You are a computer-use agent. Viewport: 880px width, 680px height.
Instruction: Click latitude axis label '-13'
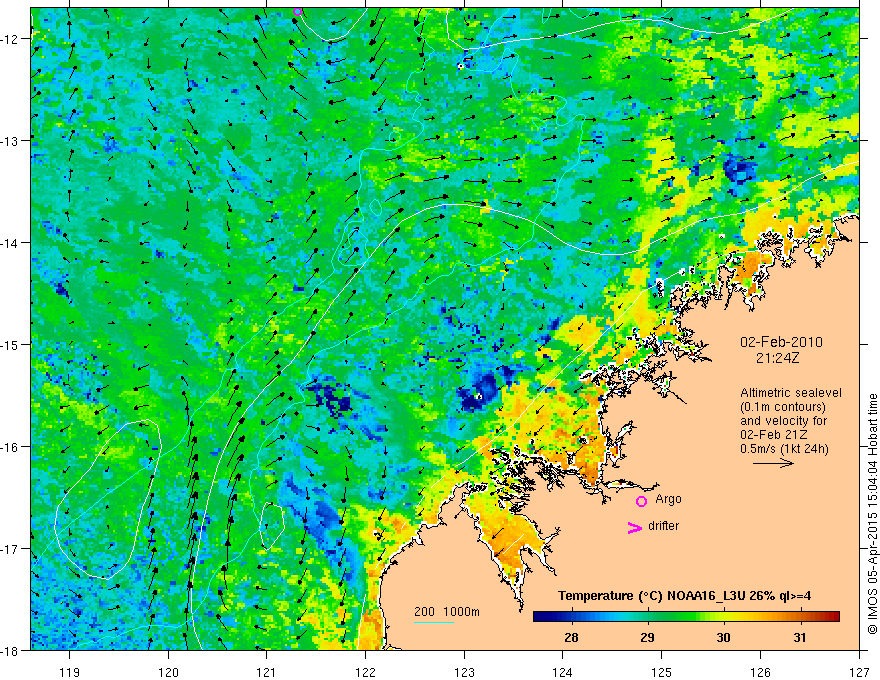[11, 141]
